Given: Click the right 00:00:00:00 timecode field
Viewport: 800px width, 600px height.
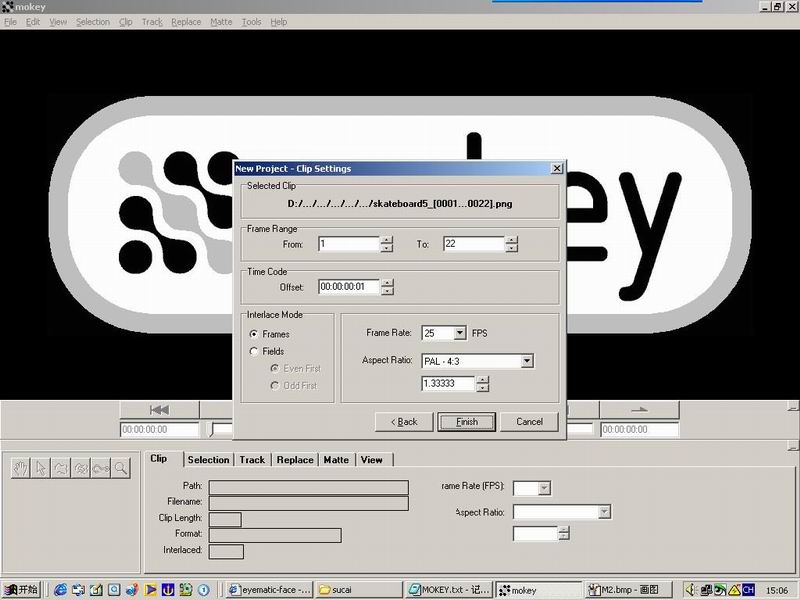Looking at the screenshot, I should click(639, 430).
